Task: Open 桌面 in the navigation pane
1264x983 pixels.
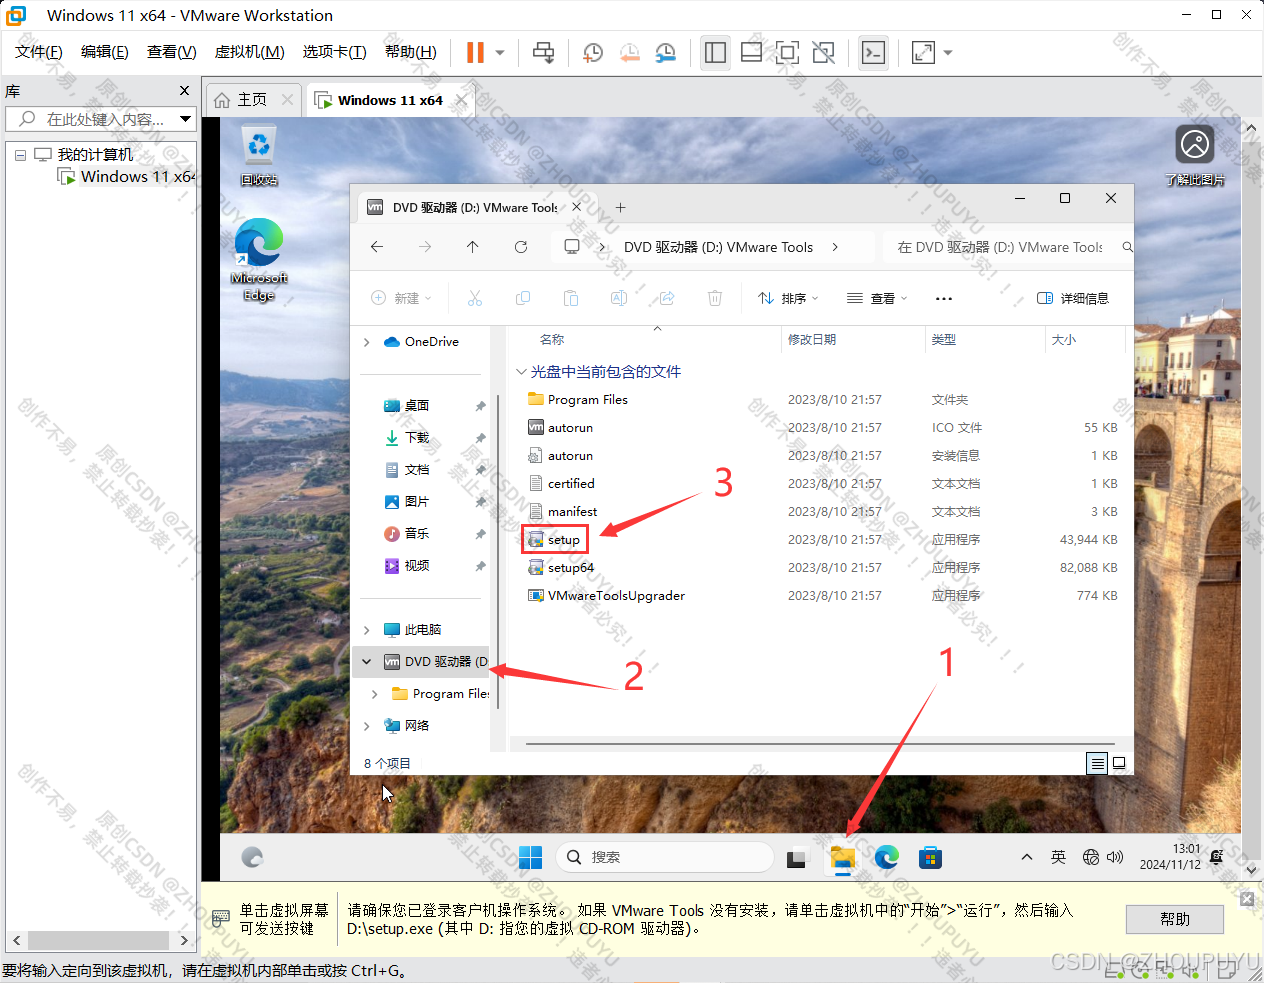Action: pyautogui.click(x=417, y=406)
